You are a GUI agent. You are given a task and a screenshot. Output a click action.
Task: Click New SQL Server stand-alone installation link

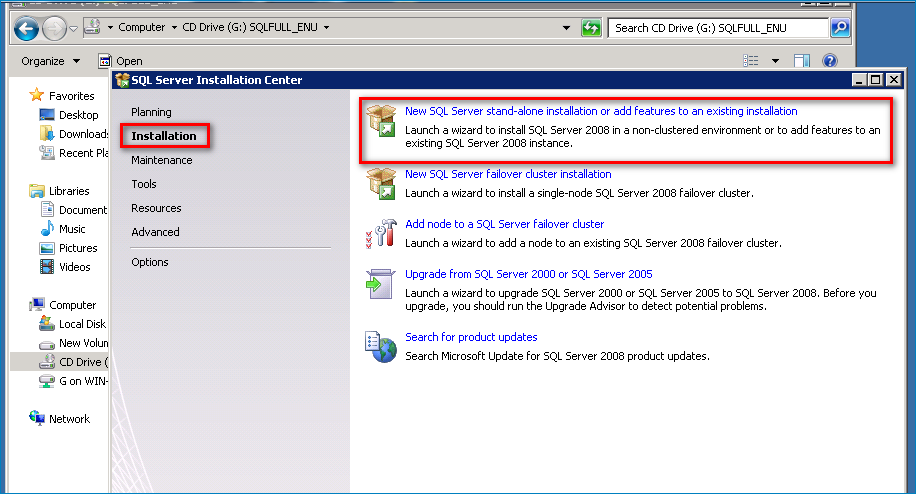point(601,111)
